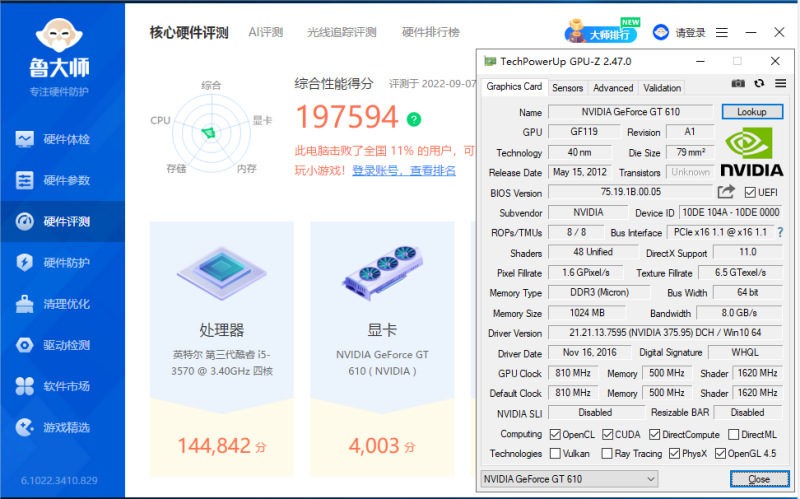Click the Shaders value 48 Unified
The image size is (800, 499).
[593, 252]
